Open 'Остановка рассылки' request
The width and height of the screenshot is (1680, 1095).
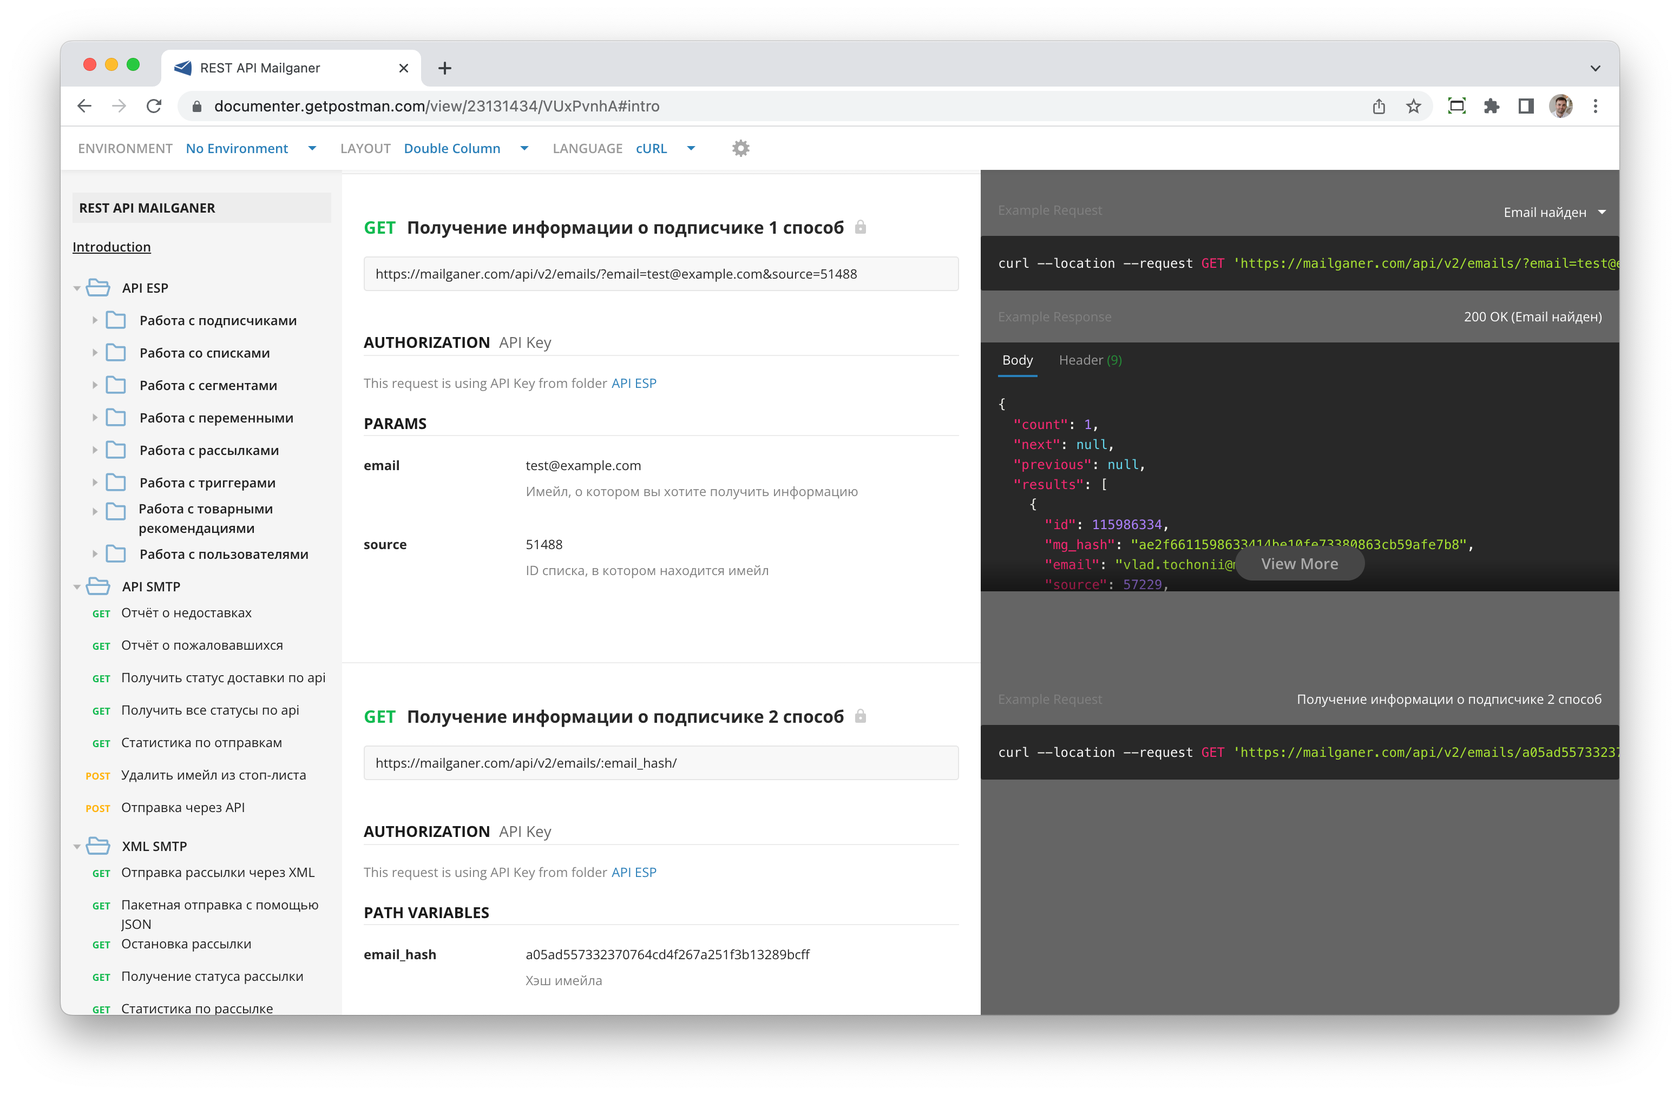pos(186,944)
